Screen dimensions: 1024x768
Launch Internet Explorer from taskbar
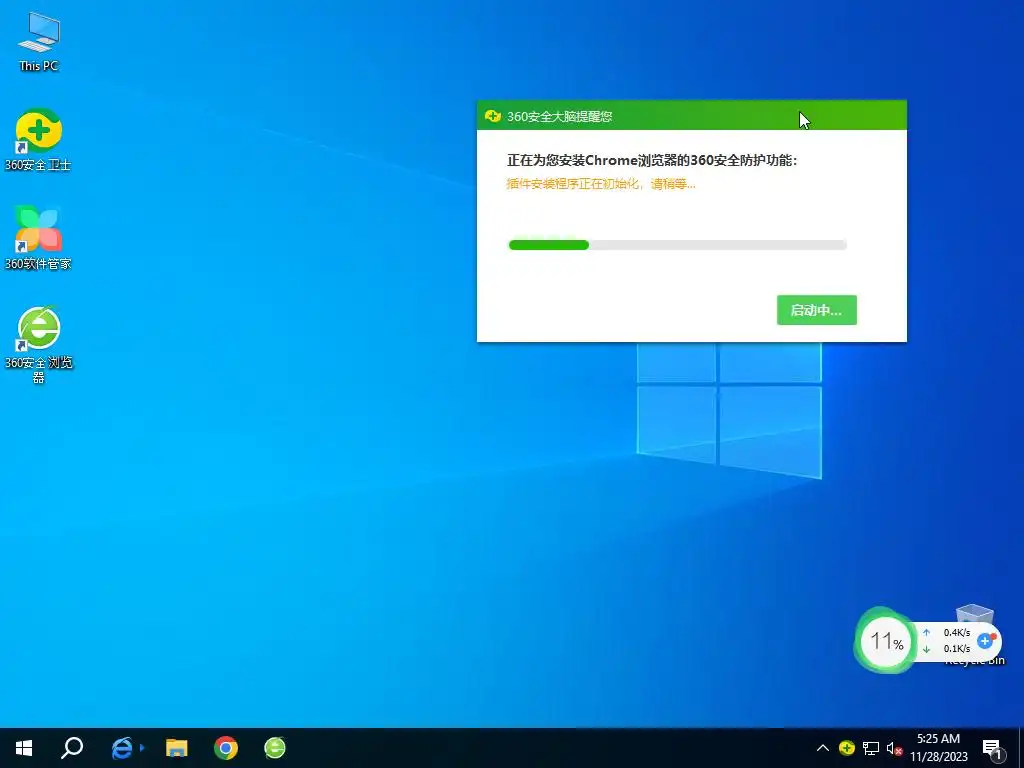(123, 748)
